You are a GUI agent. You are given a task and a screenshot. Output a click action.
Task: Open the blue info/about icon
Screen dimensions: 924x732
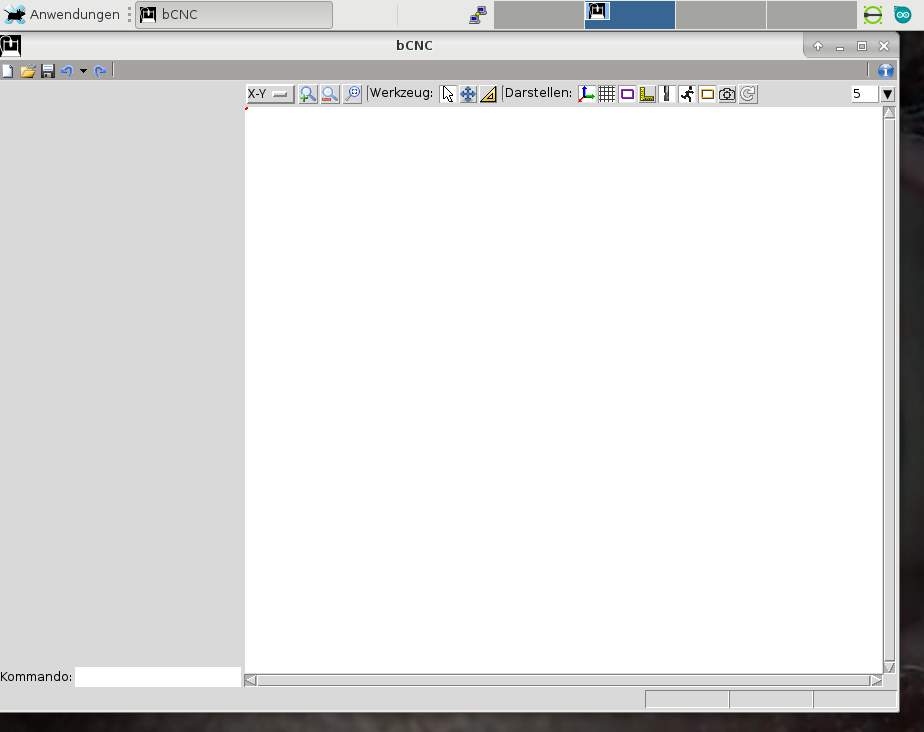(x=885, y=71)
